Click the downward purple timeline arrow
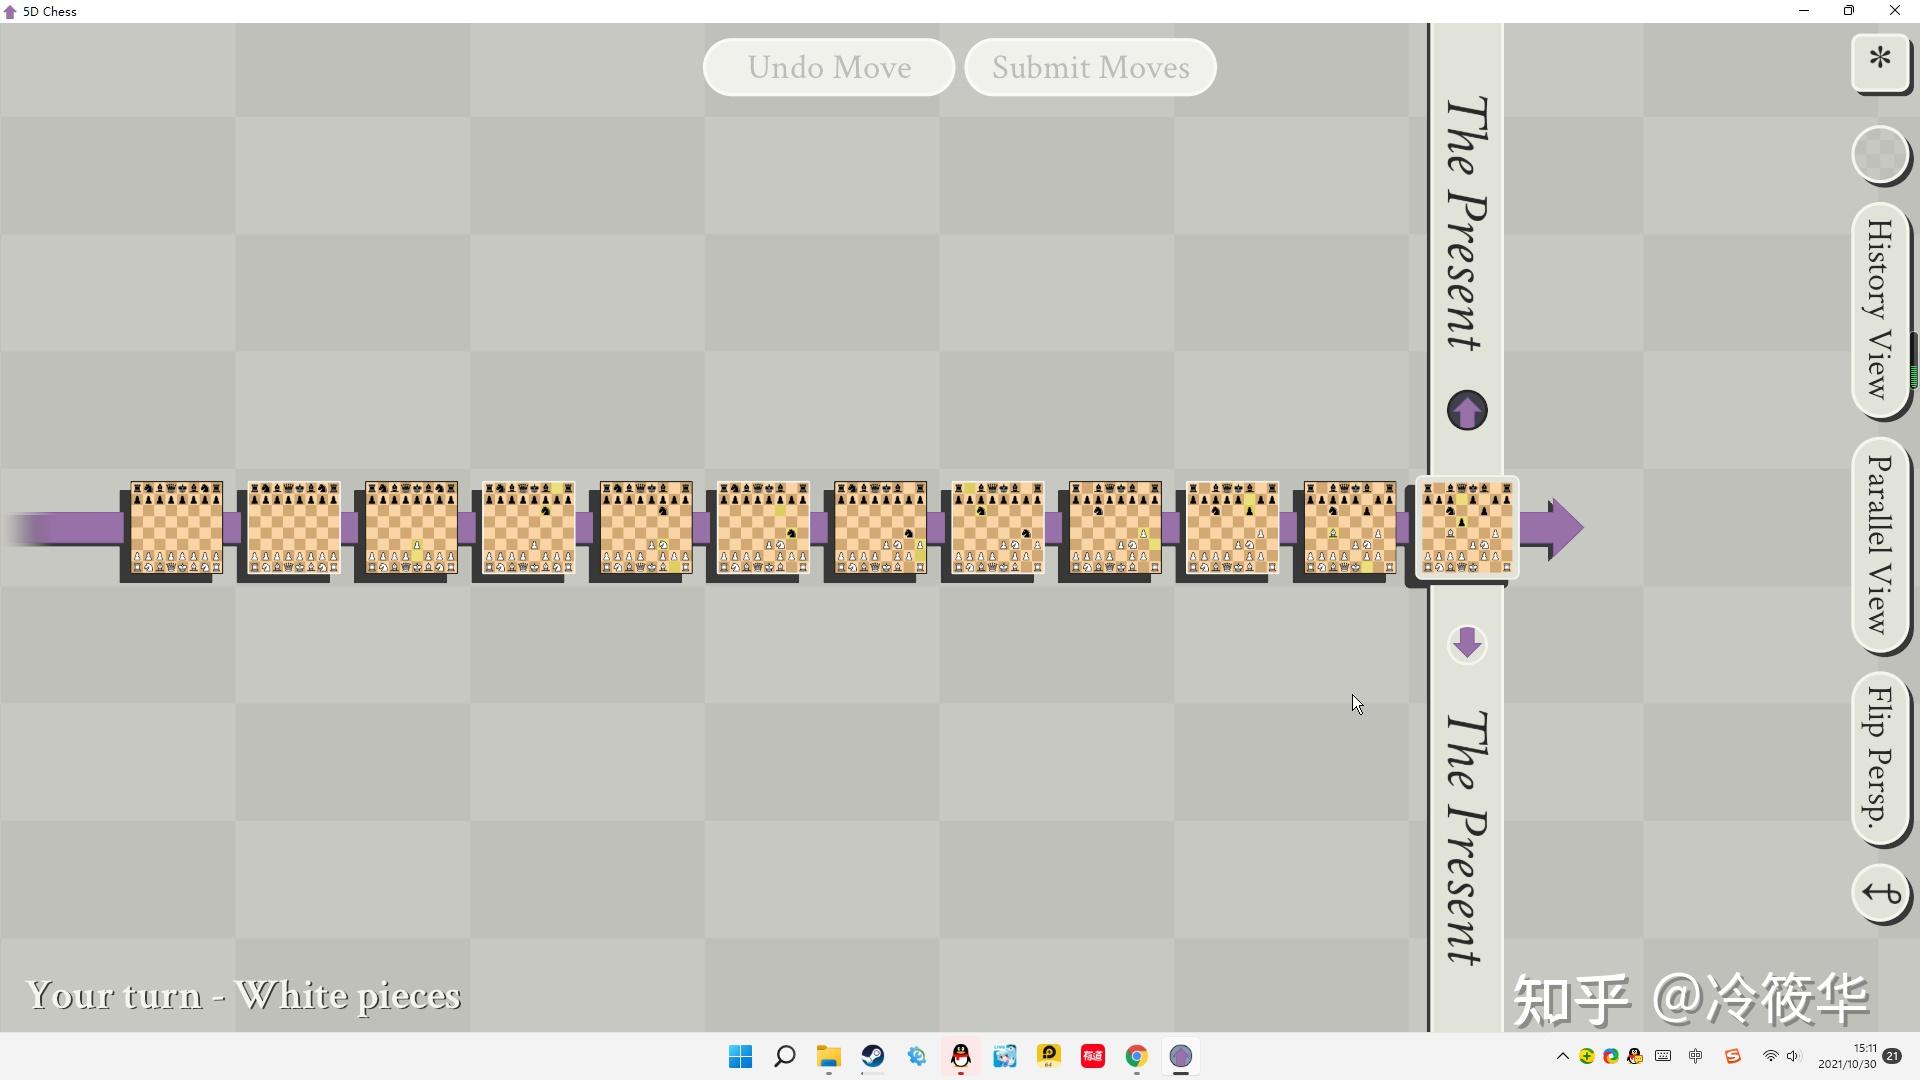This screenshot has height=1080, width=1920. [1467, 644]
